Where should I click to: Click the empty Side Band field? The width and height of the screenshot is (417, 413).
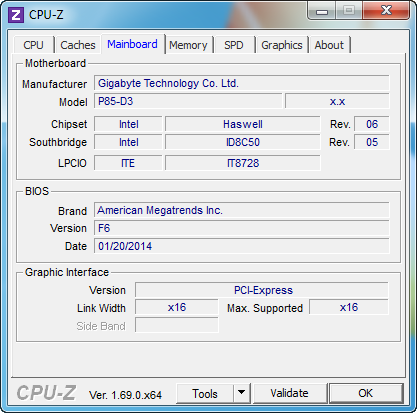click(x=177, y=325)
